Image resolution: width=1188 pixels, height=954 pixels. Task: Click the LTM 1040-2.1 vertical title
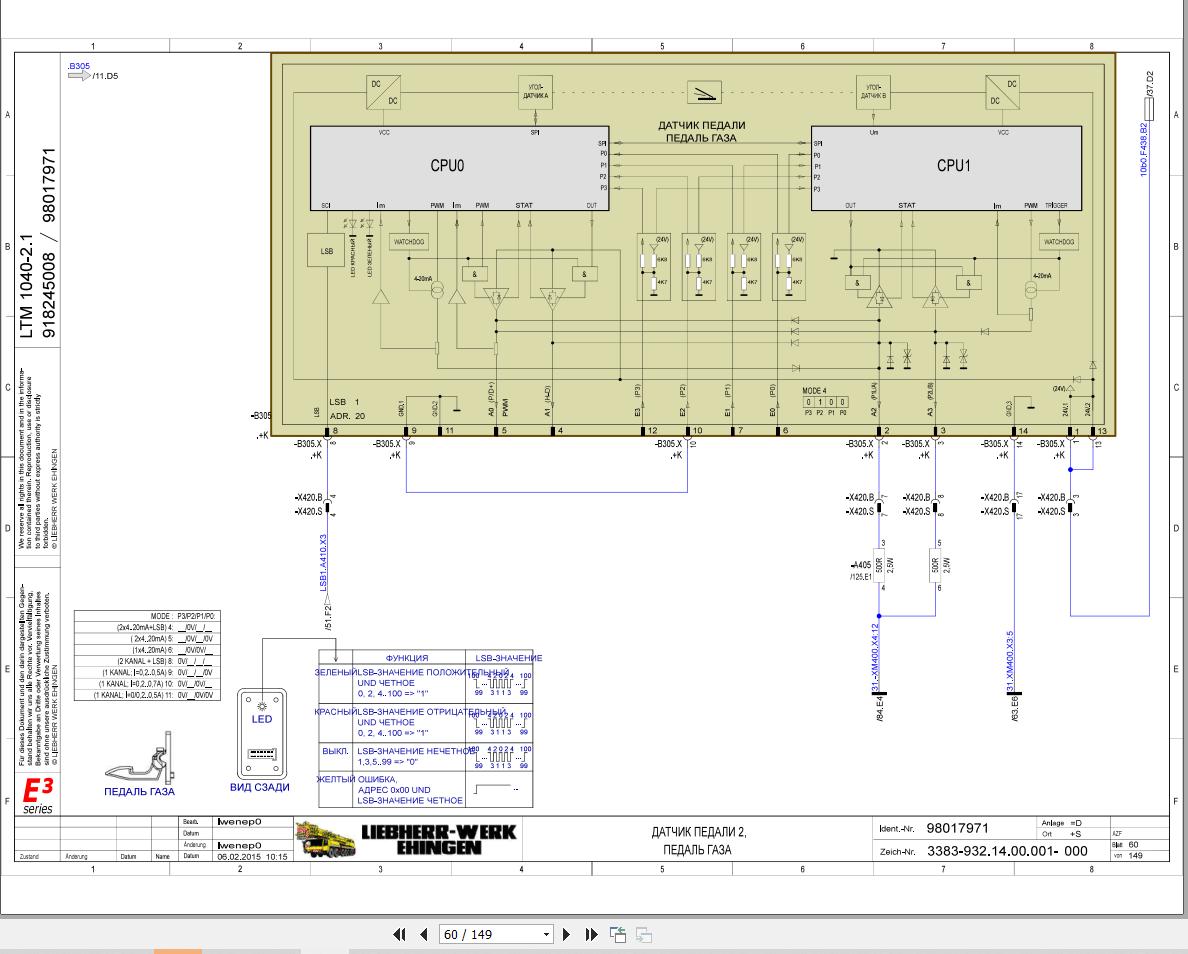(x=27, y=286)
